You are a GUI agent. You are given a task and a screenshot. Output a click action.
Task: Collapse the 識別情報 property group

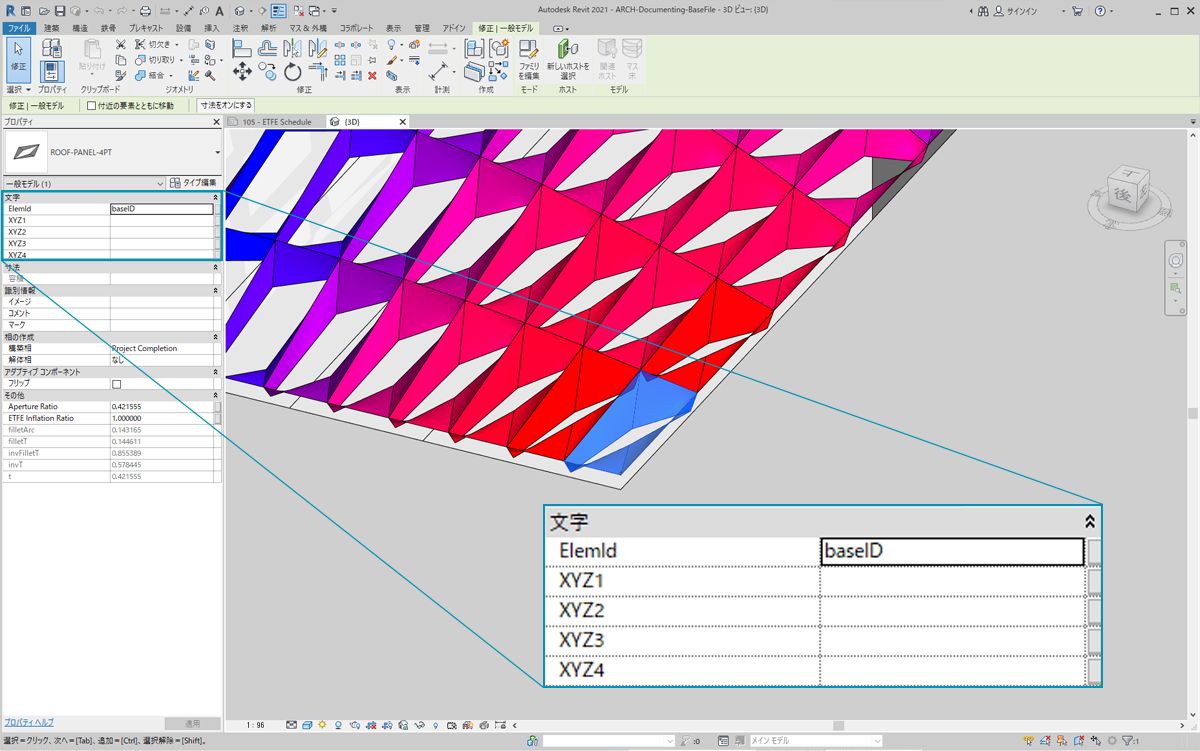point(216,290)
